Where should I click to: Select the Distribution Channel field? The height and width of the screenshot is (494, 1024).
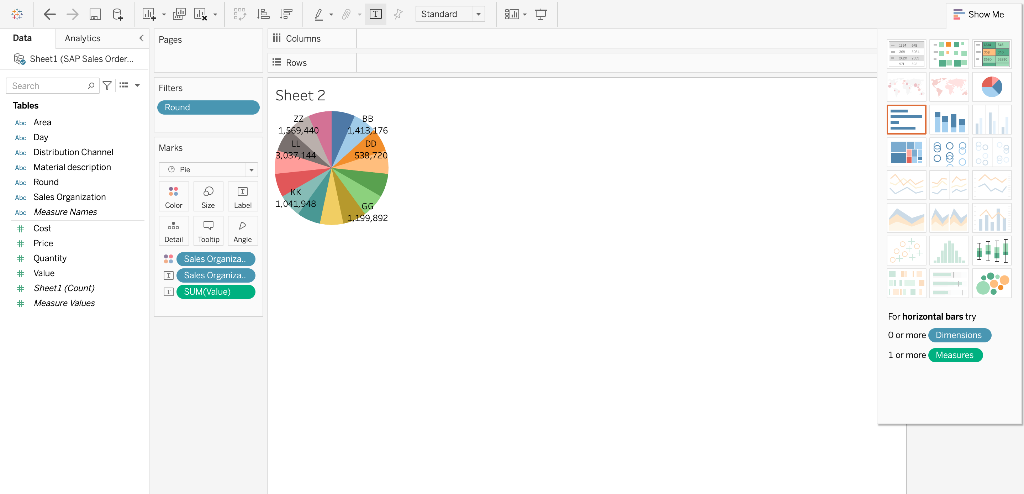tap(73, 152)
